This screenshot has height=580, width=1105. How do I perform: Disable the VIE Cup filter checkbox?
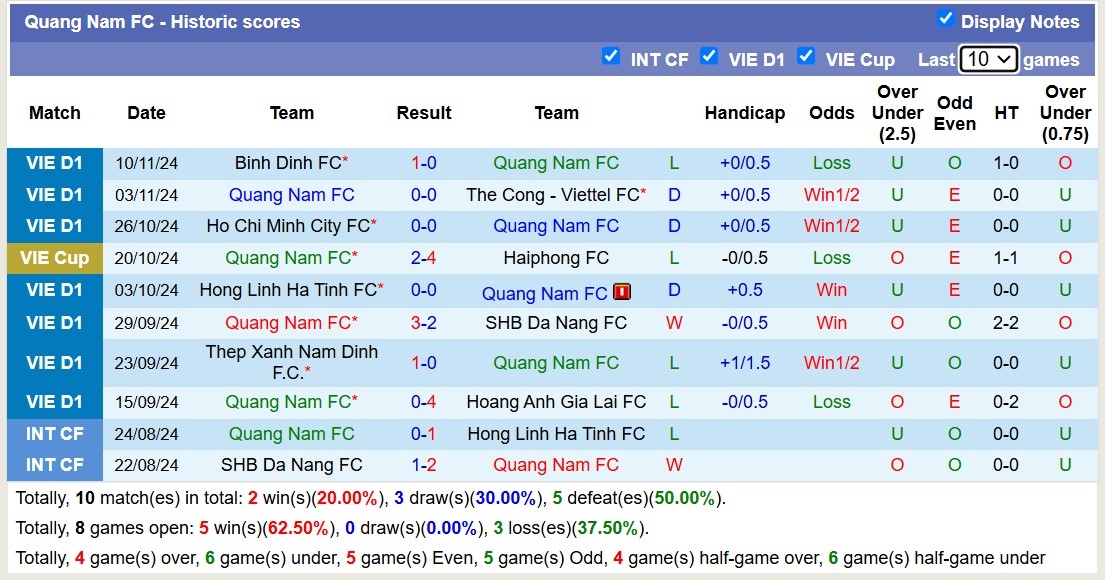[x=806, y=57]
